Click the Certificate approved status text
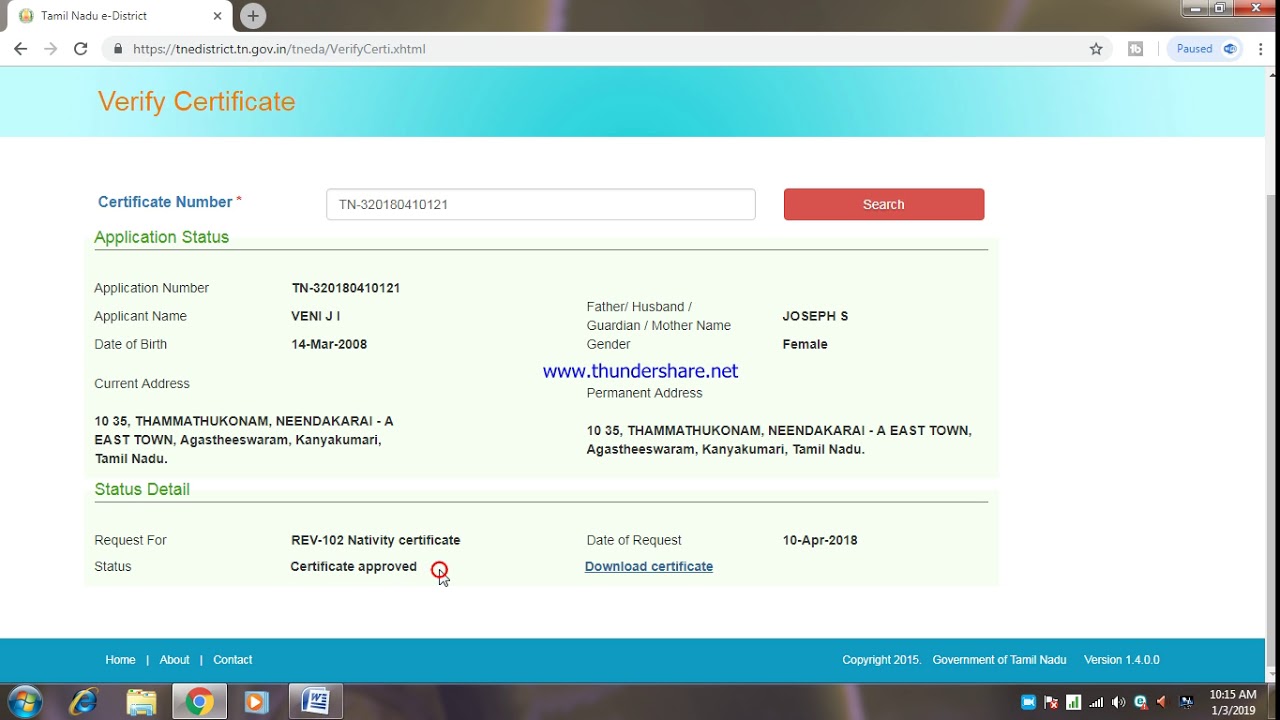Viewport: 1280px width, 720px height. coord(353,566)
